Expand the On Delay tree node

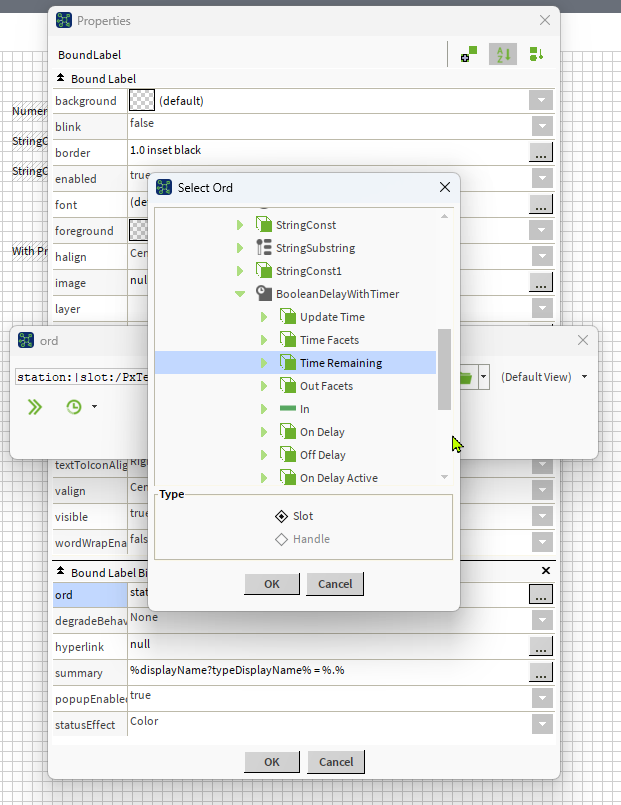(264, 432)
